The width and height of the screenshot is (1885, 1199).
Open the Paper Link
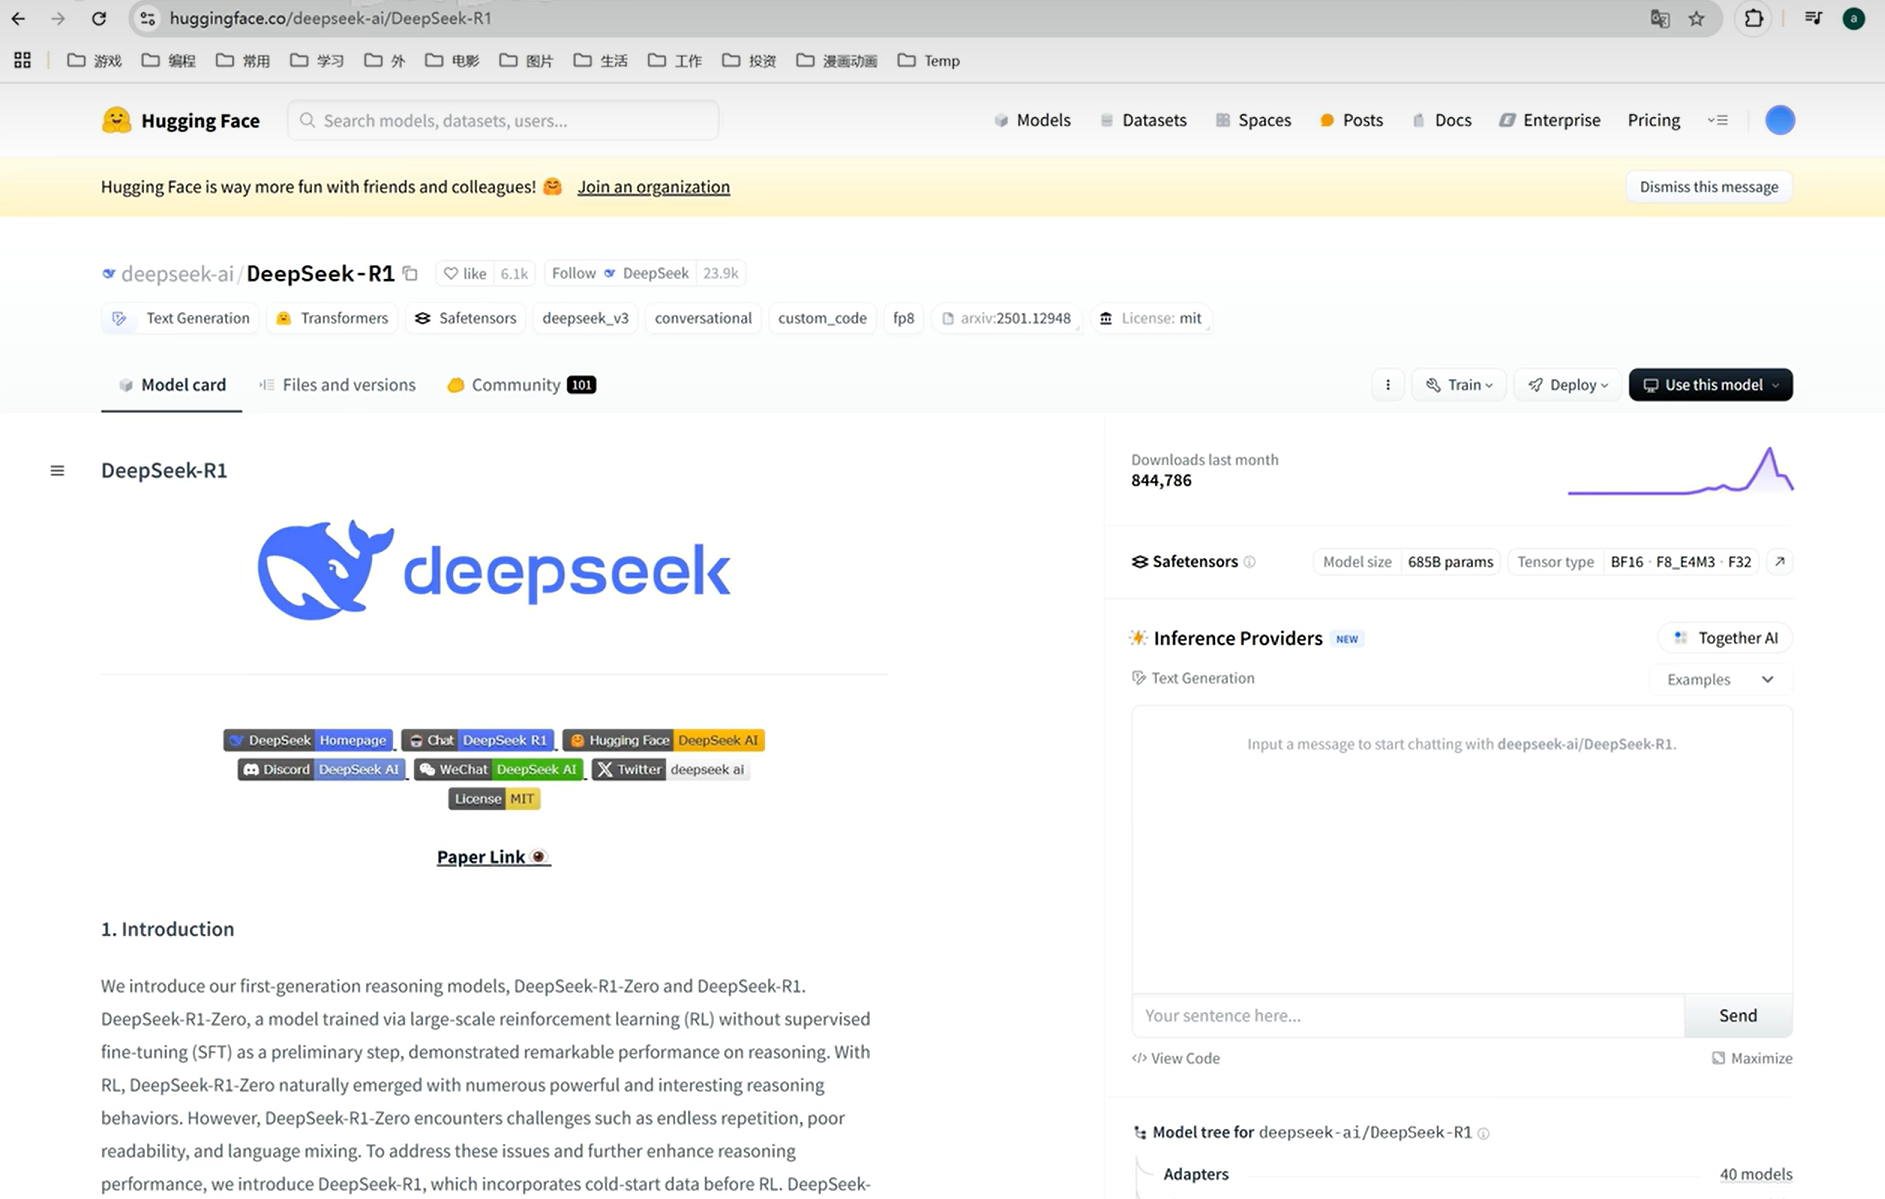pyautogui.click(x=494, y=857)
